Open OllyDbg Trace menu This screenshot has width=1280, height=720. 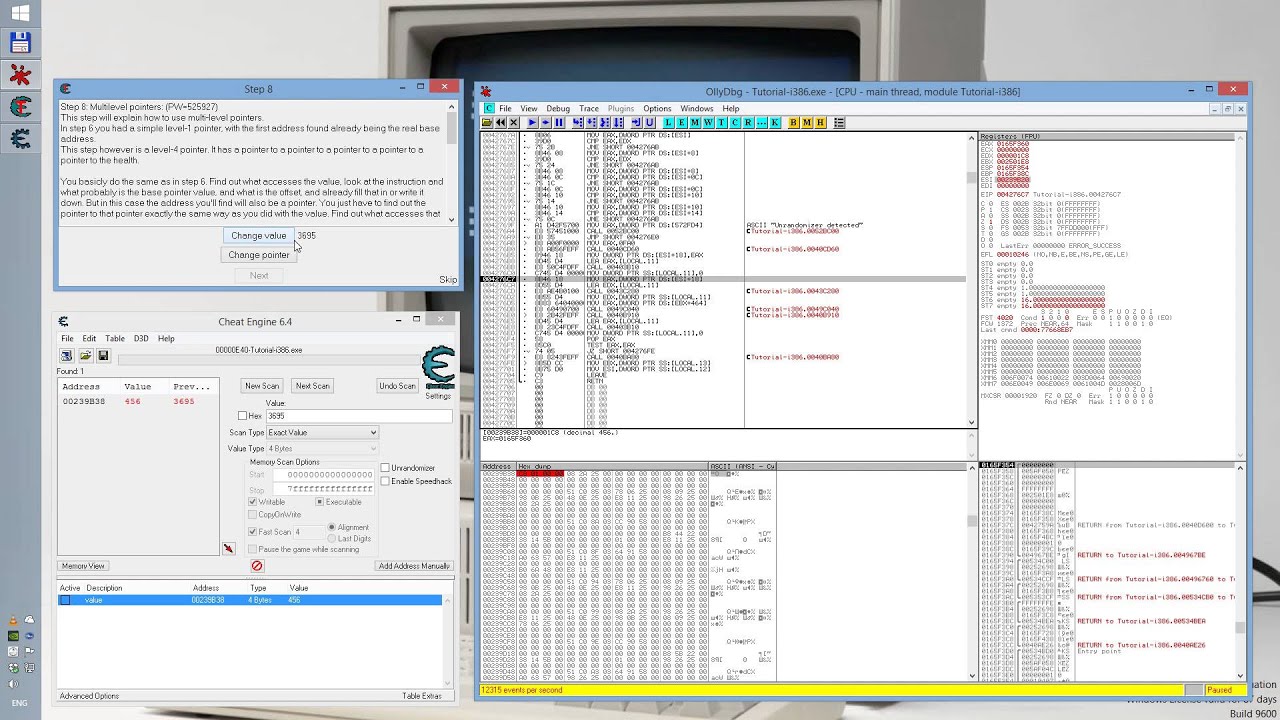(589, 108)
